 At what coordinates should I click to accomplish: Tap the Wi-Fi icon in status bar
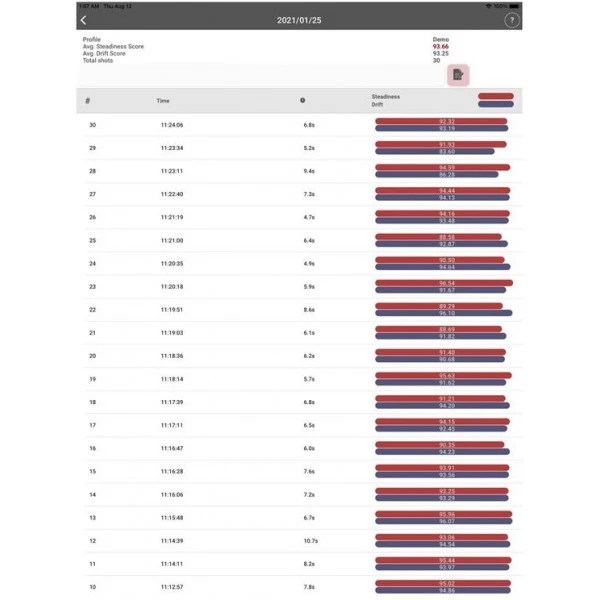pyautogui.click(x=487, y=6)
